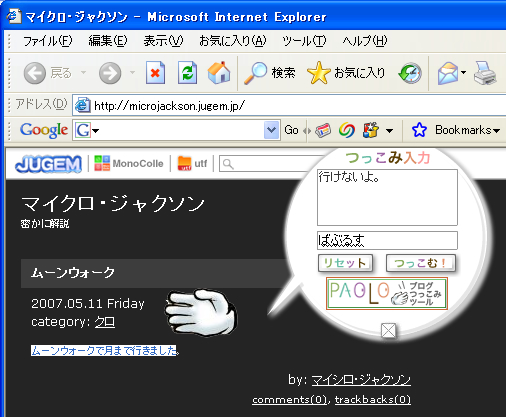Screen dimensions: 506x417
Task: Close the speech bubble with X box
Action: pyautogui.click(x=388, y=331)
